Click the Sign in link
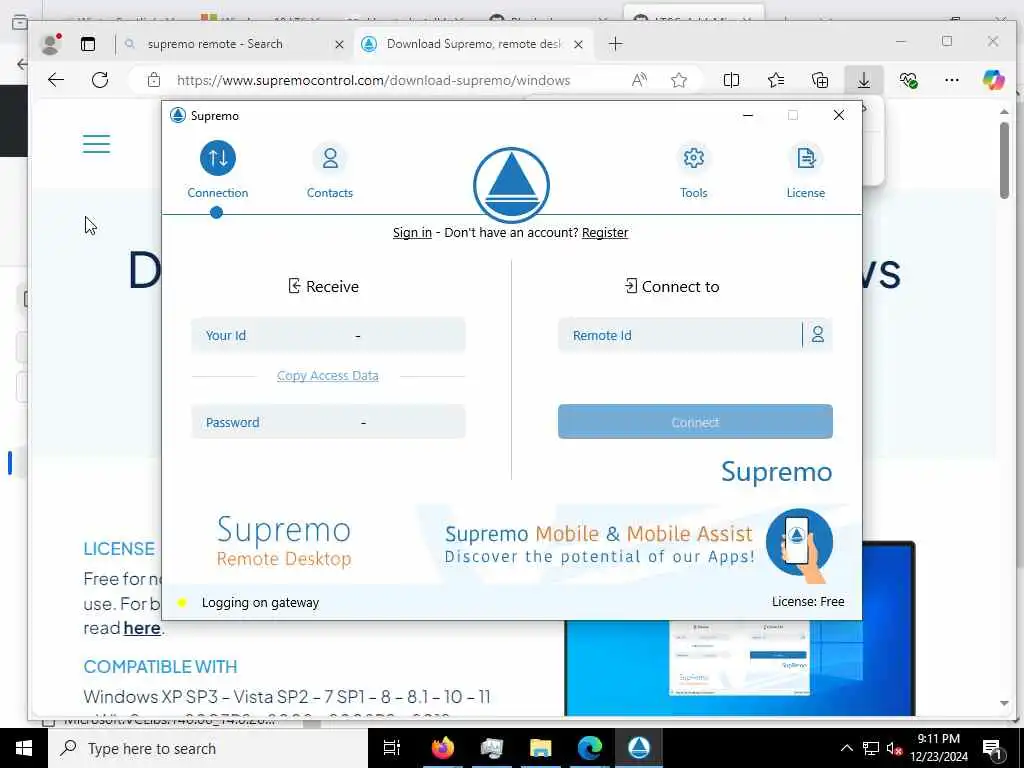 coord(412,232)
